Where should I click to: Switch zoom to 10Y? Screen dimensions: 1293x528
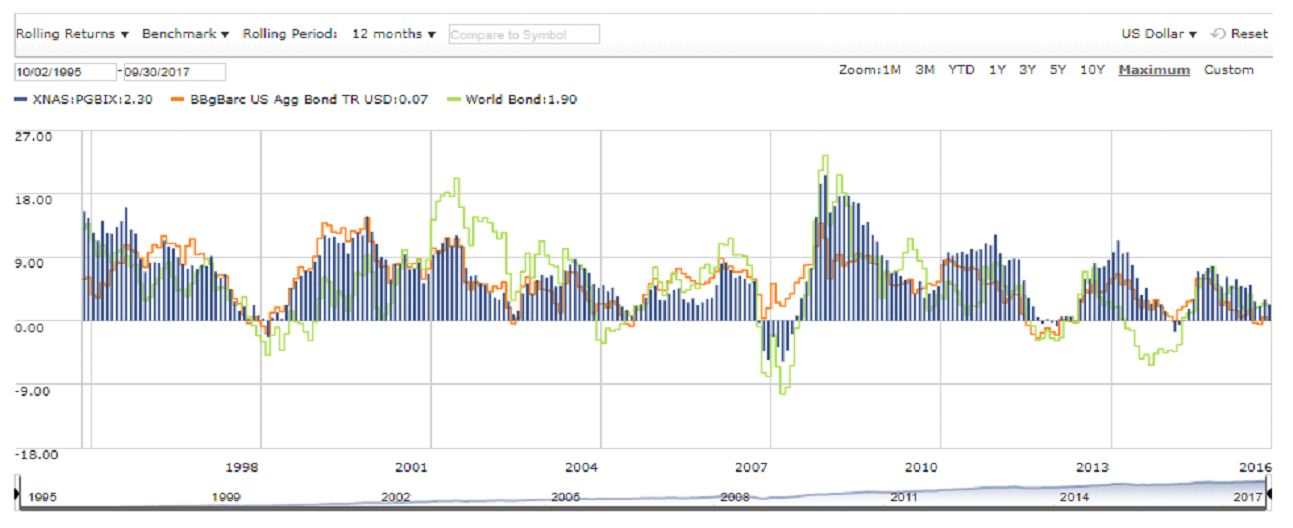coord(1092,70)
